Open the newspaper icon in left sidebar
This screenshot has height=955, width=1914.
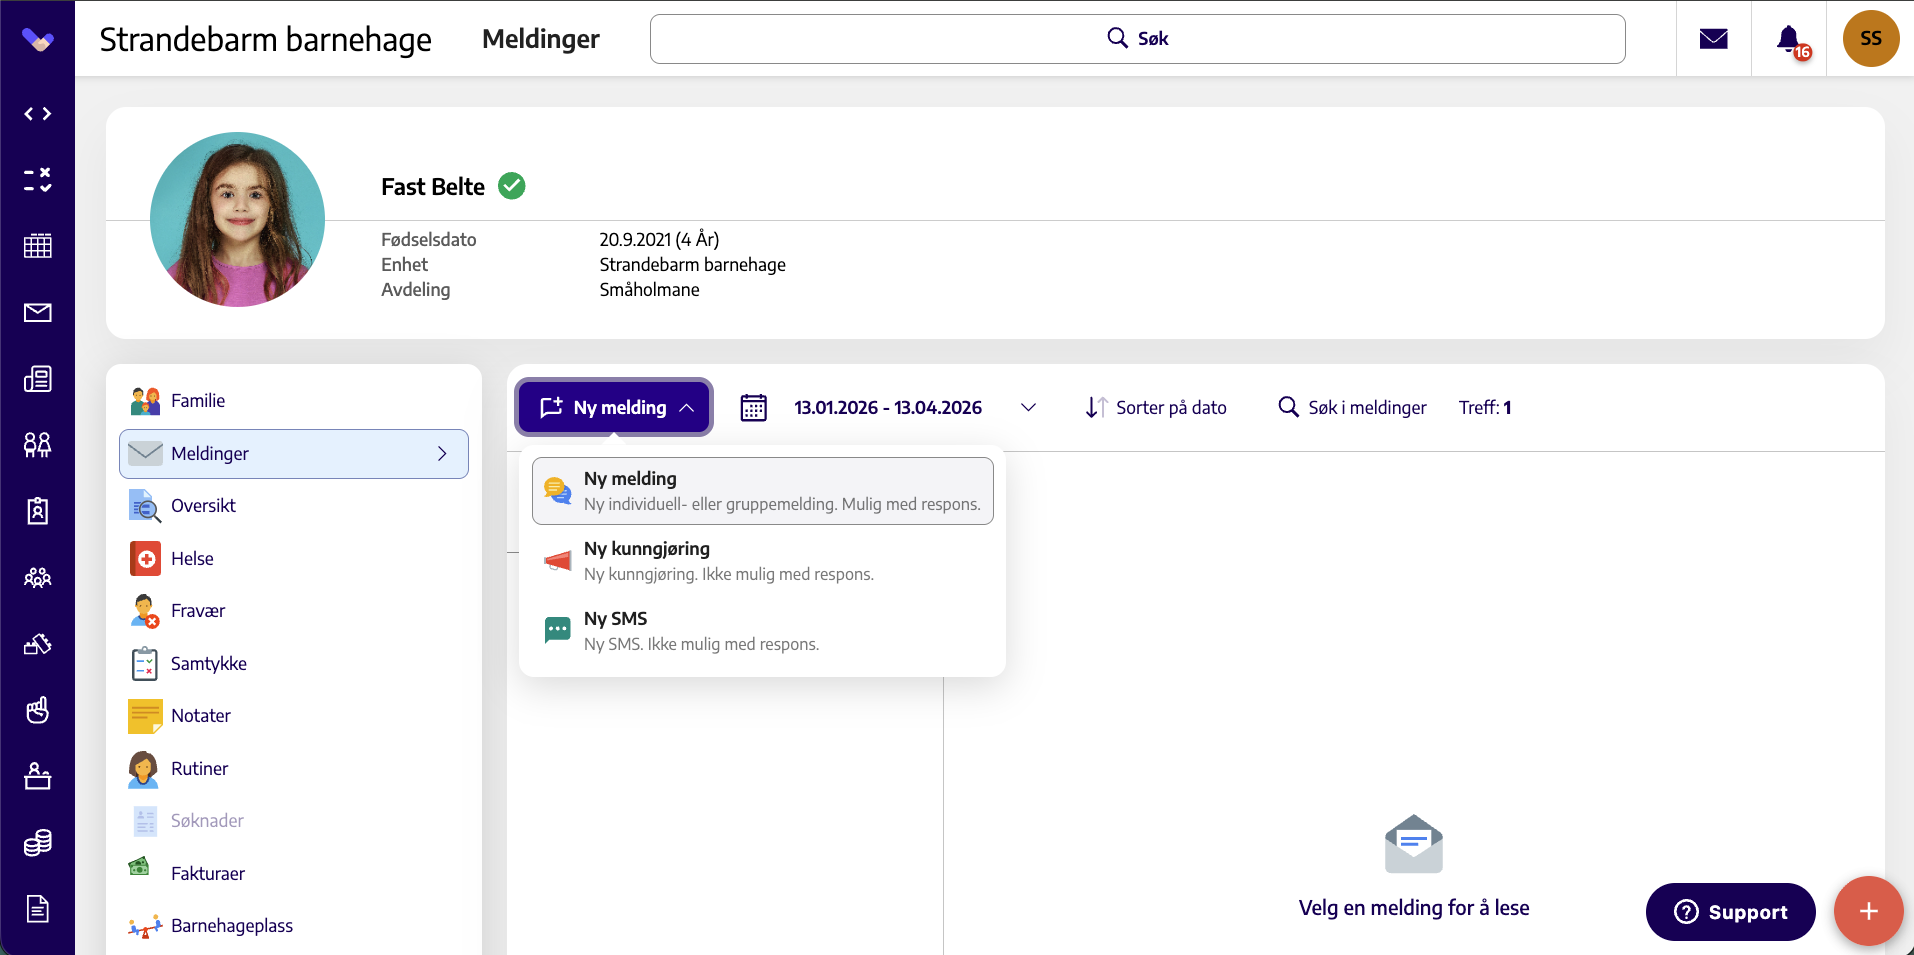tap(37, 379)
